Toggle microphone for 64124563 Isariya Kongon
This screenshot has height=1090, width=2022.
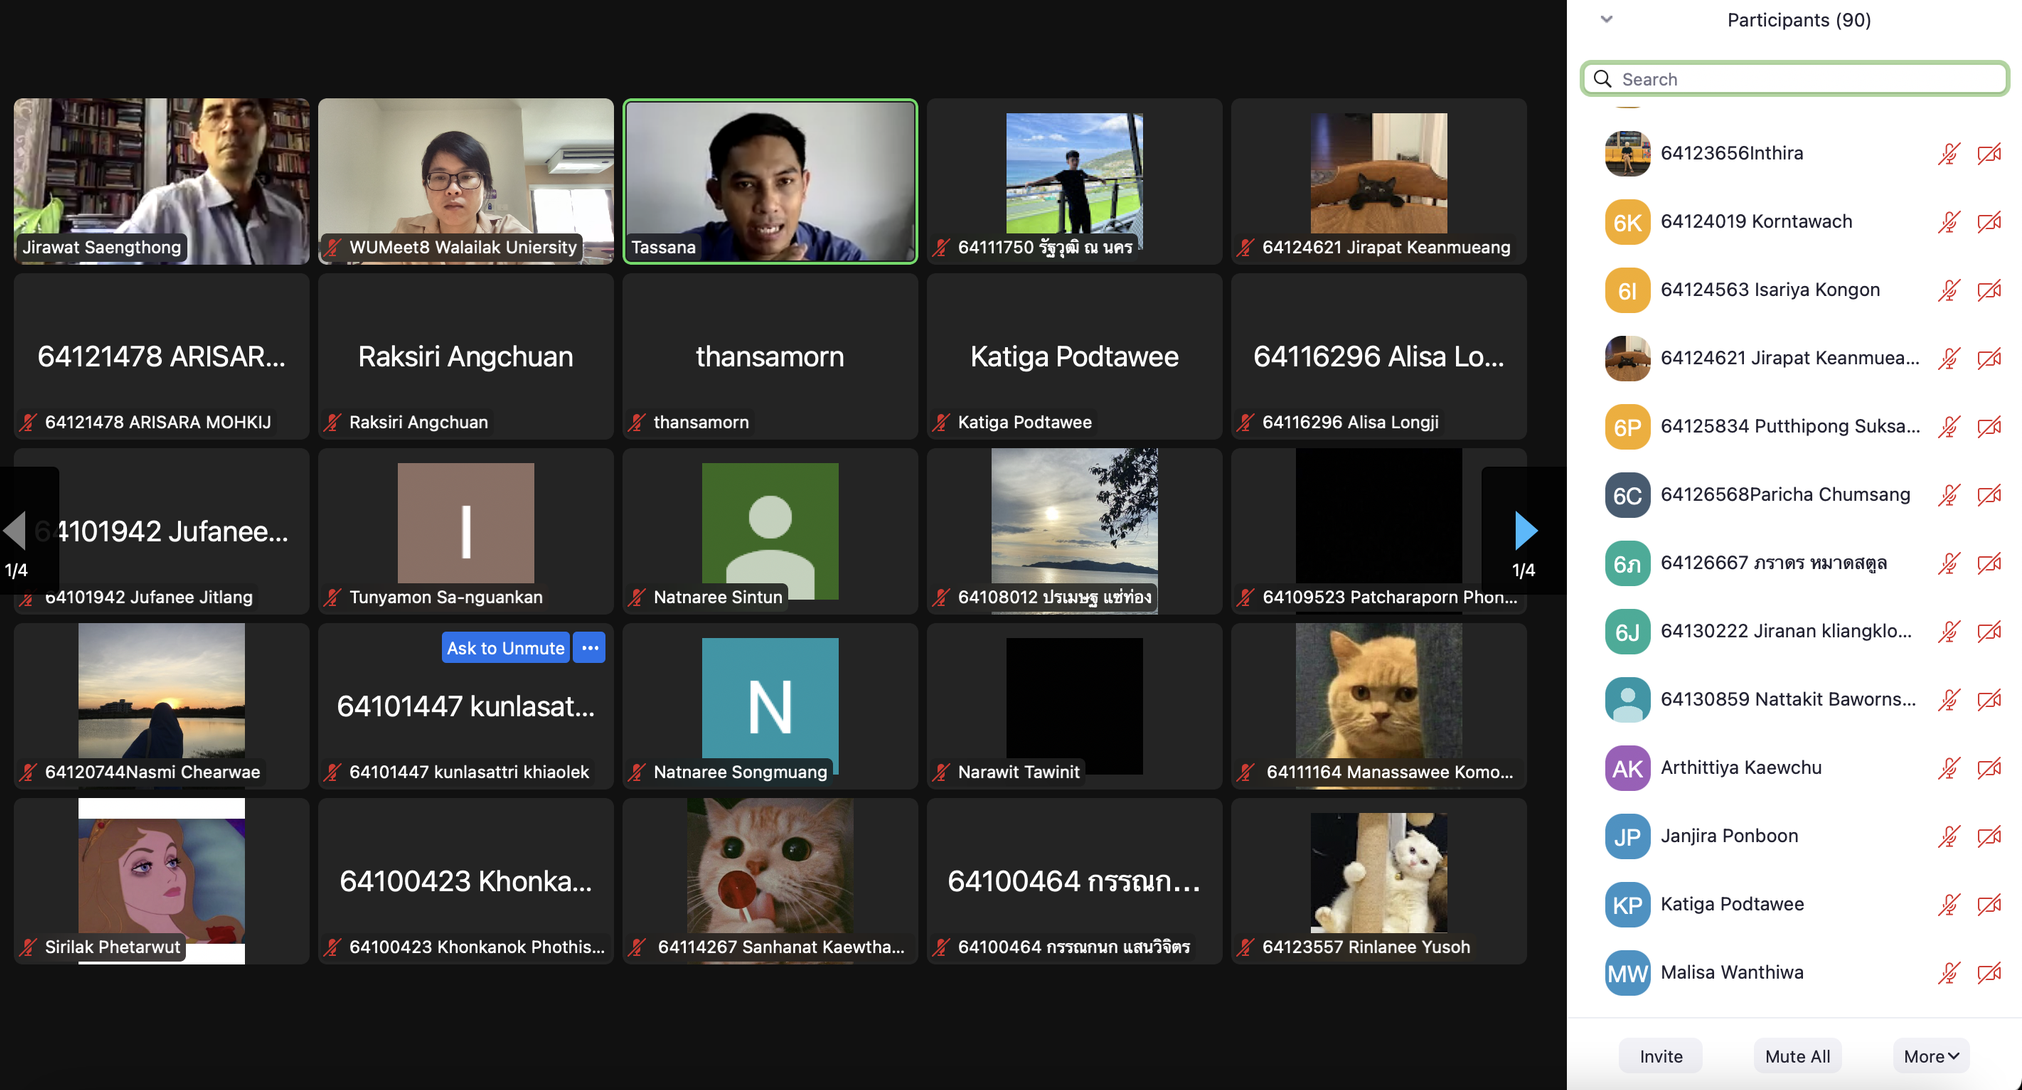click(1948, 290)
